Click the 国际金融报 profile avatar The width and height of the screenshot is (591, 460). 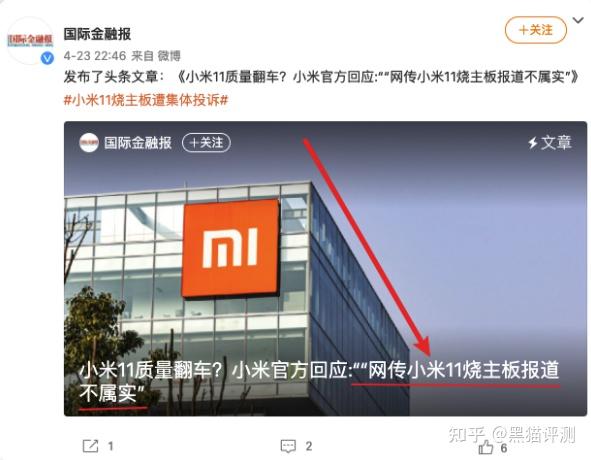pos(30,40)
